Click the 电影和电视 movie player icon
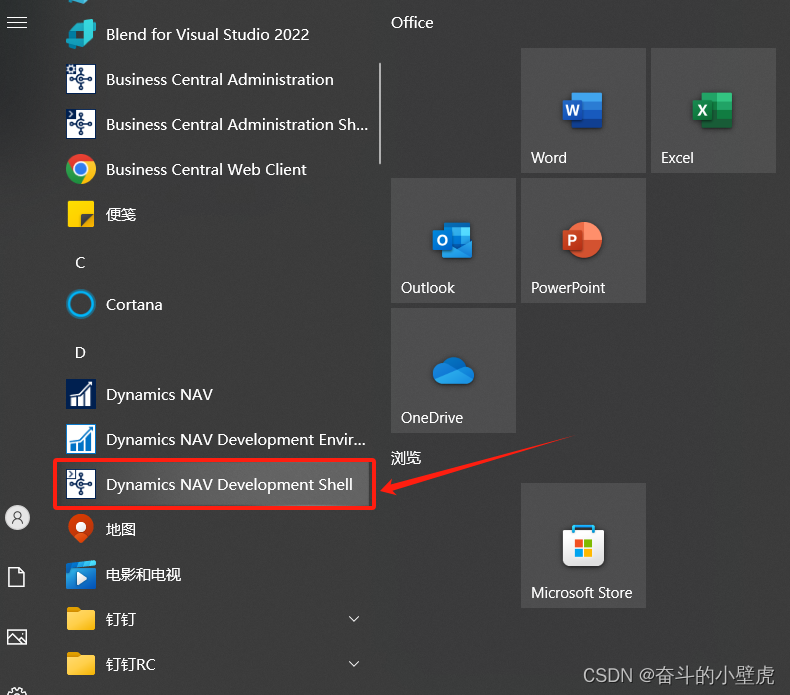Screen dimensions: 790x695 tap(81, 575)
